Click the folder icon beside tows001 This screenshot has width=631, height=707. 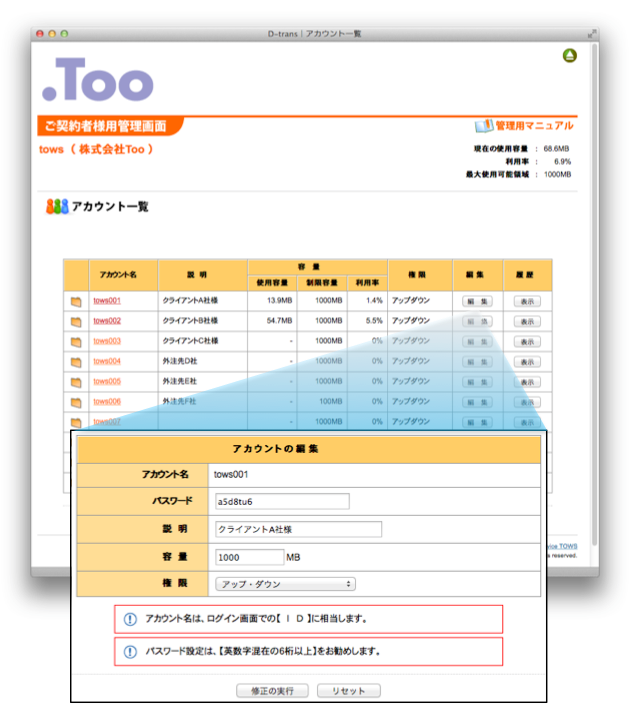[x=75, y=301]
